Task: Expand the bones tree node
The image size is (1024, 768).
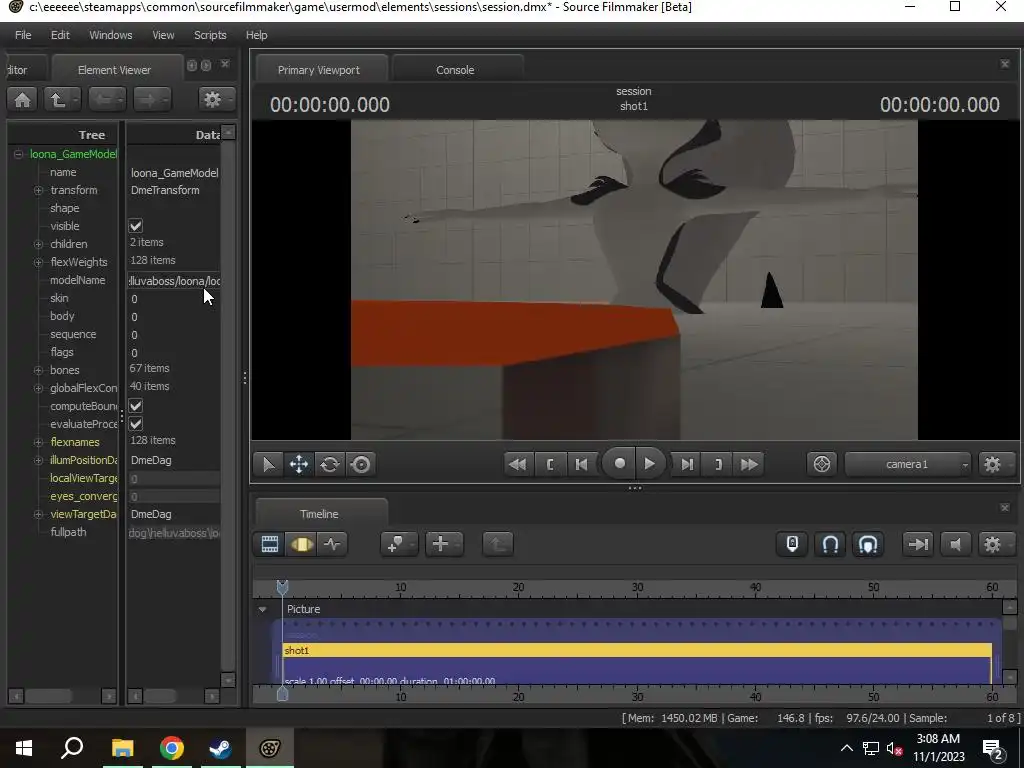Action: pos(39,370)
